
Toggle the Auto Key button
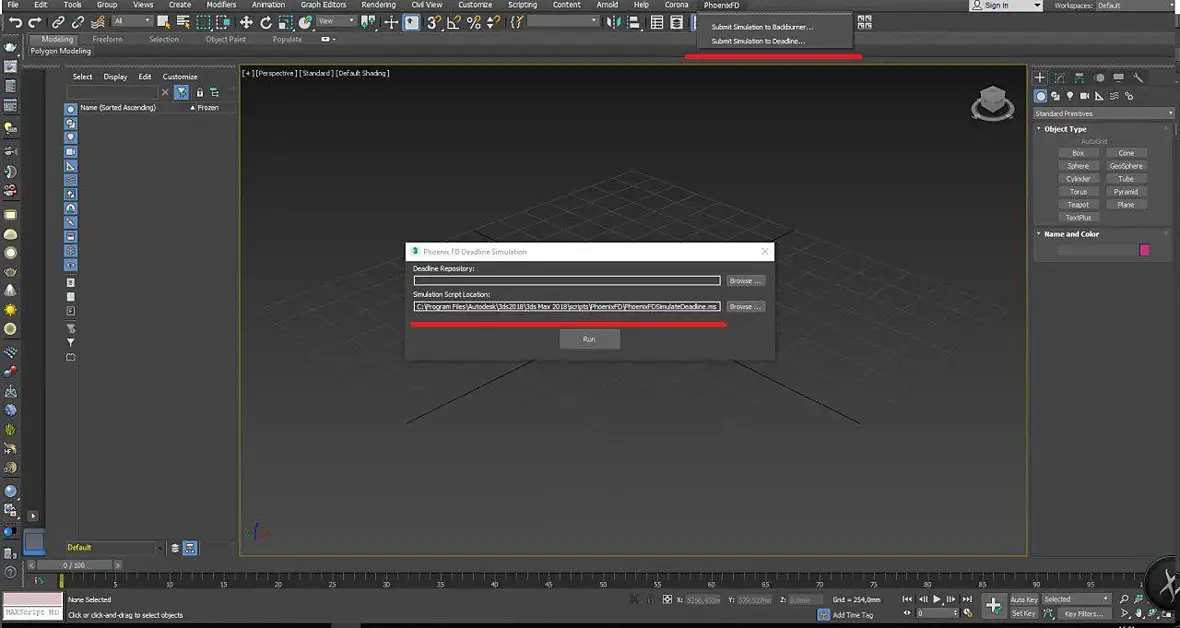click(x=1023, y=599)
